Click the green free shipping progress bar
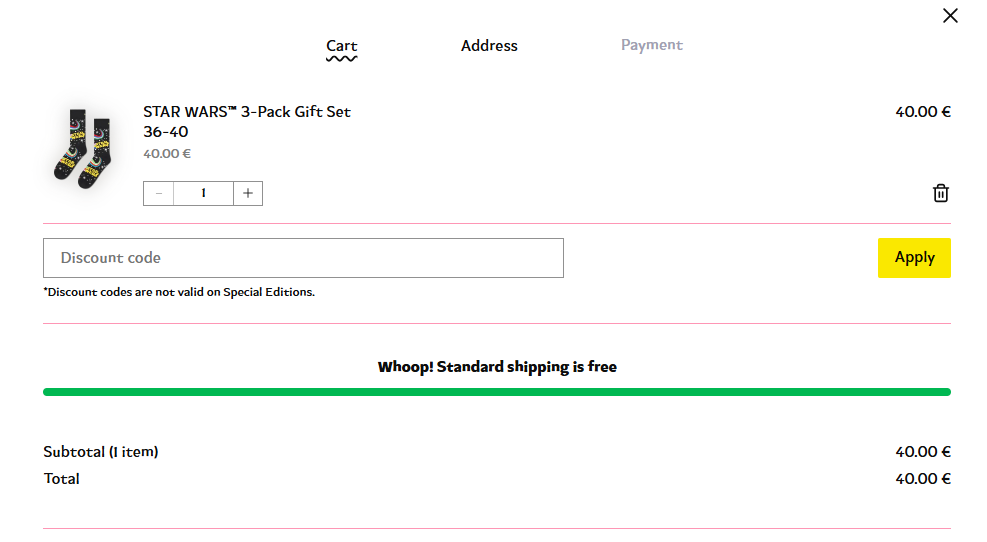Screen dimensions: 987x542 pos(496,392)
